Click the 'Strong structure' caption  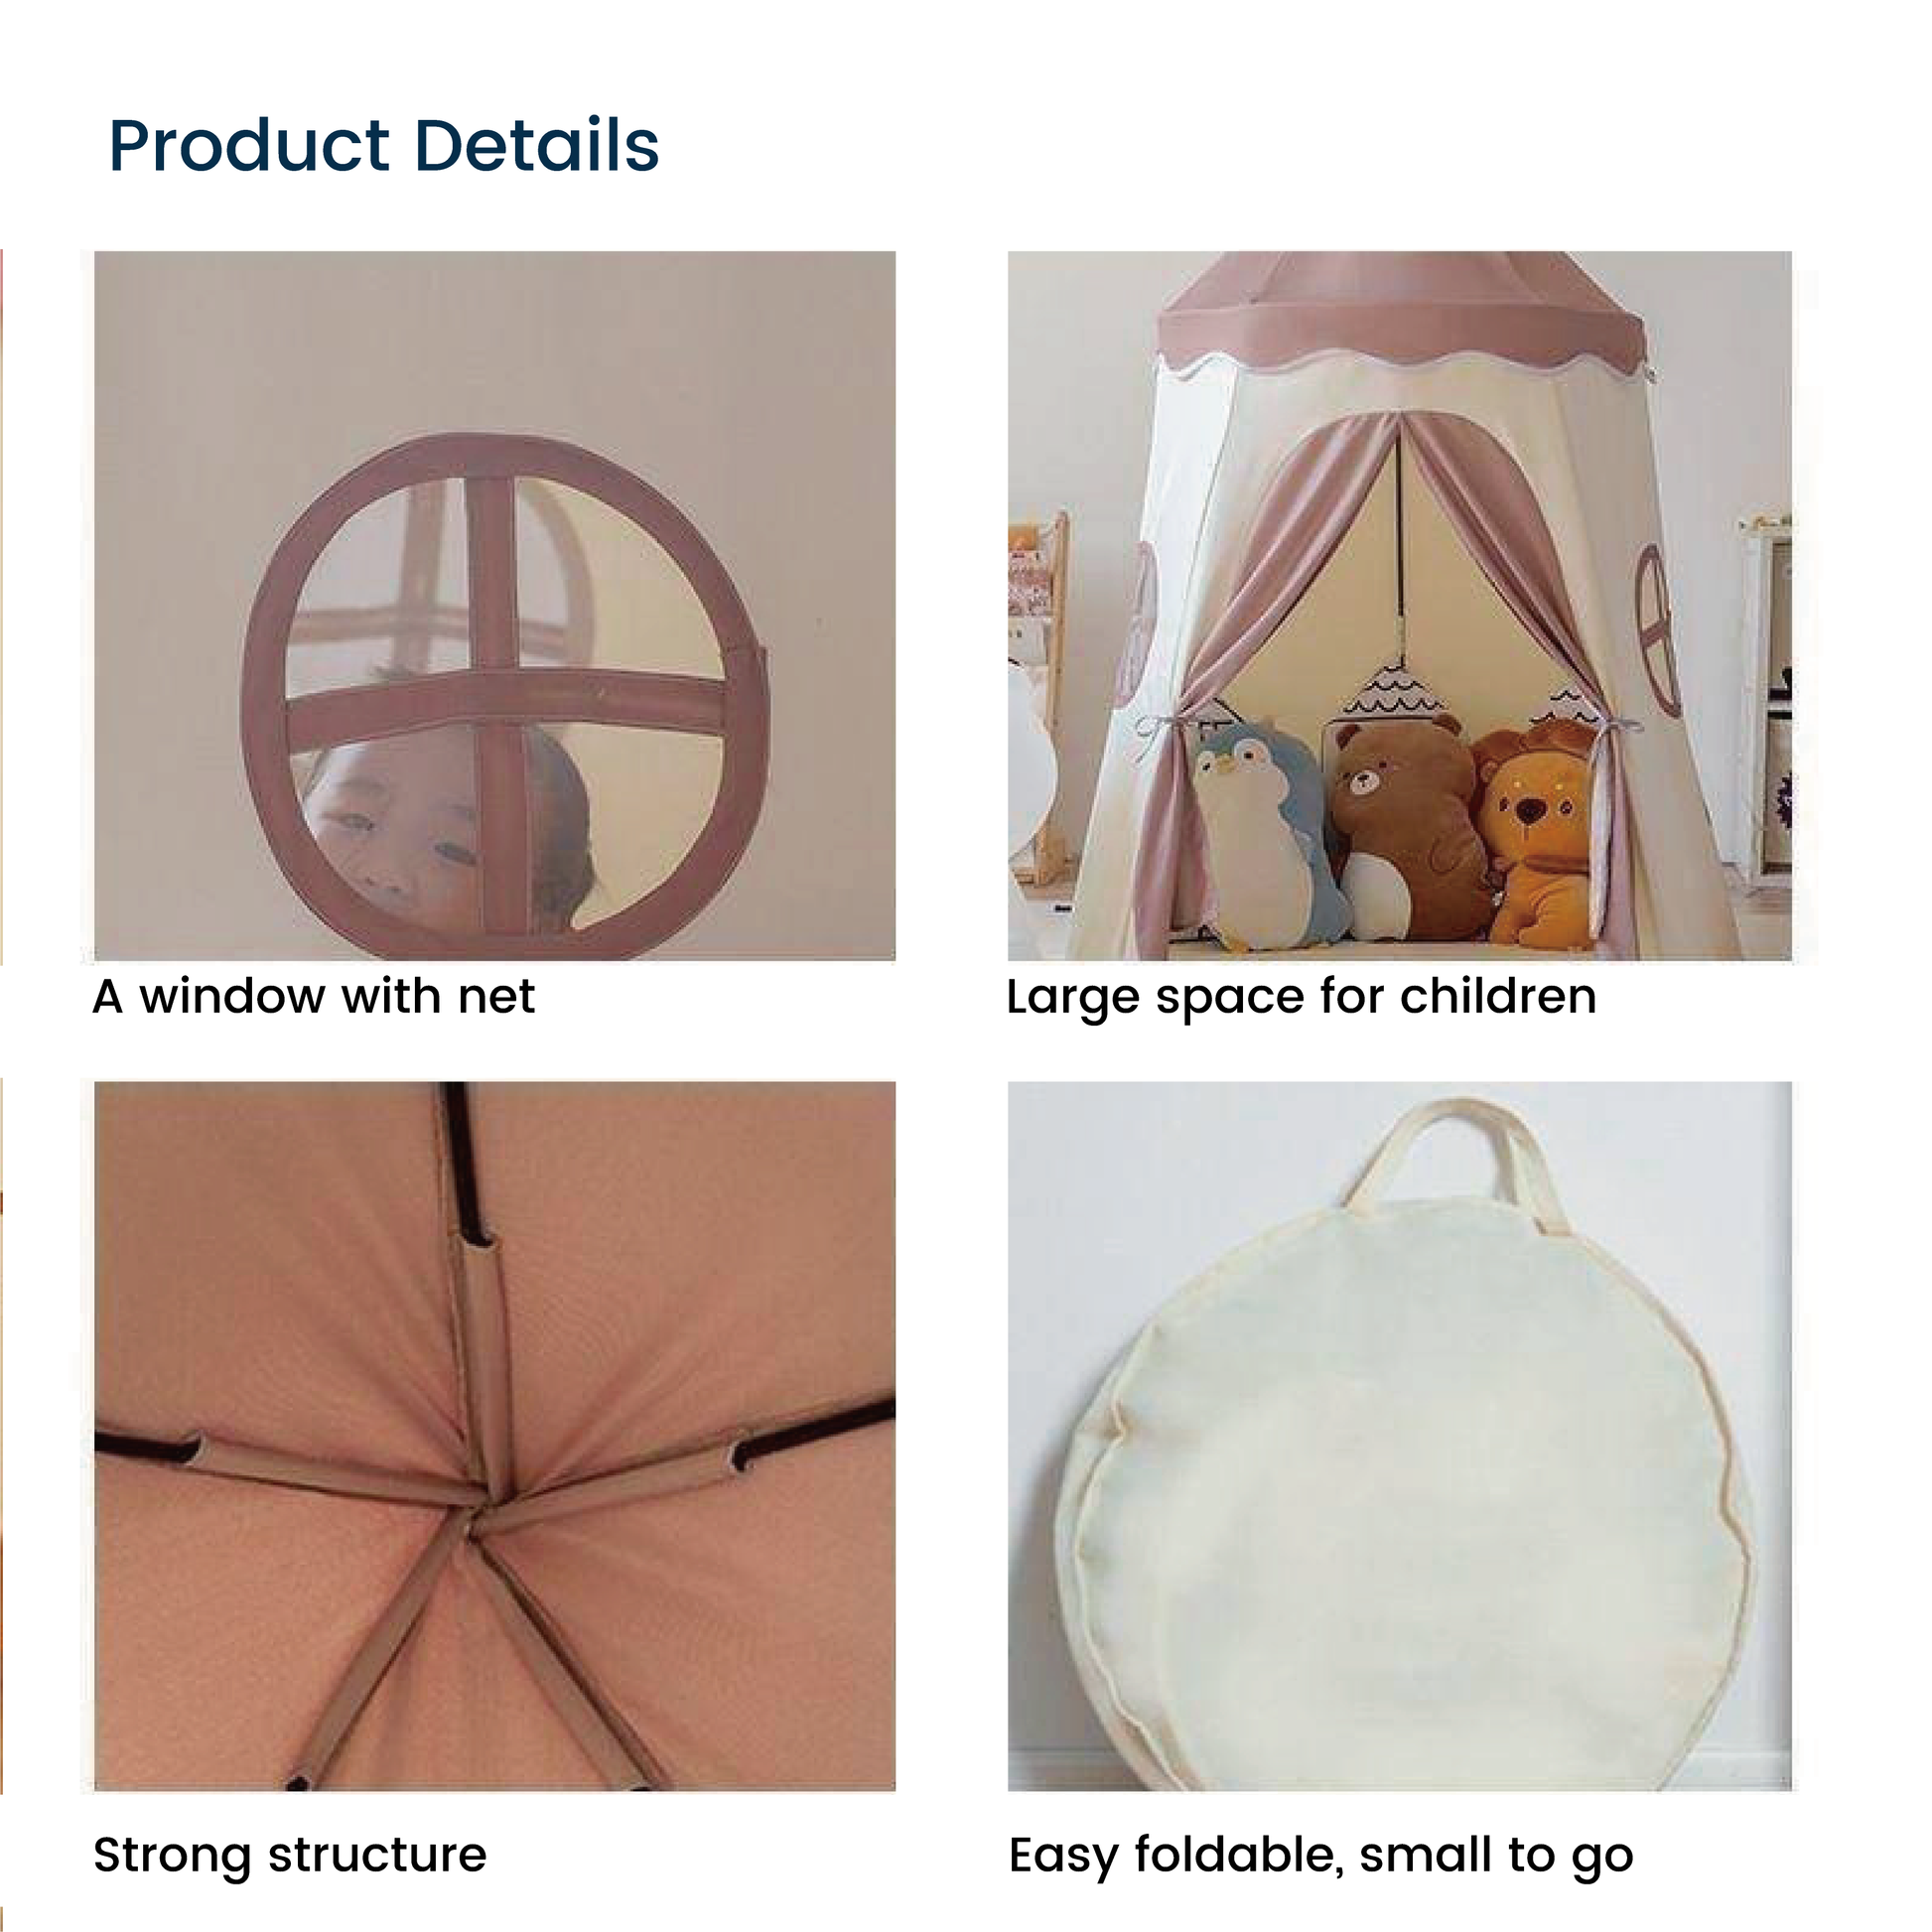tap(290, 1855)
